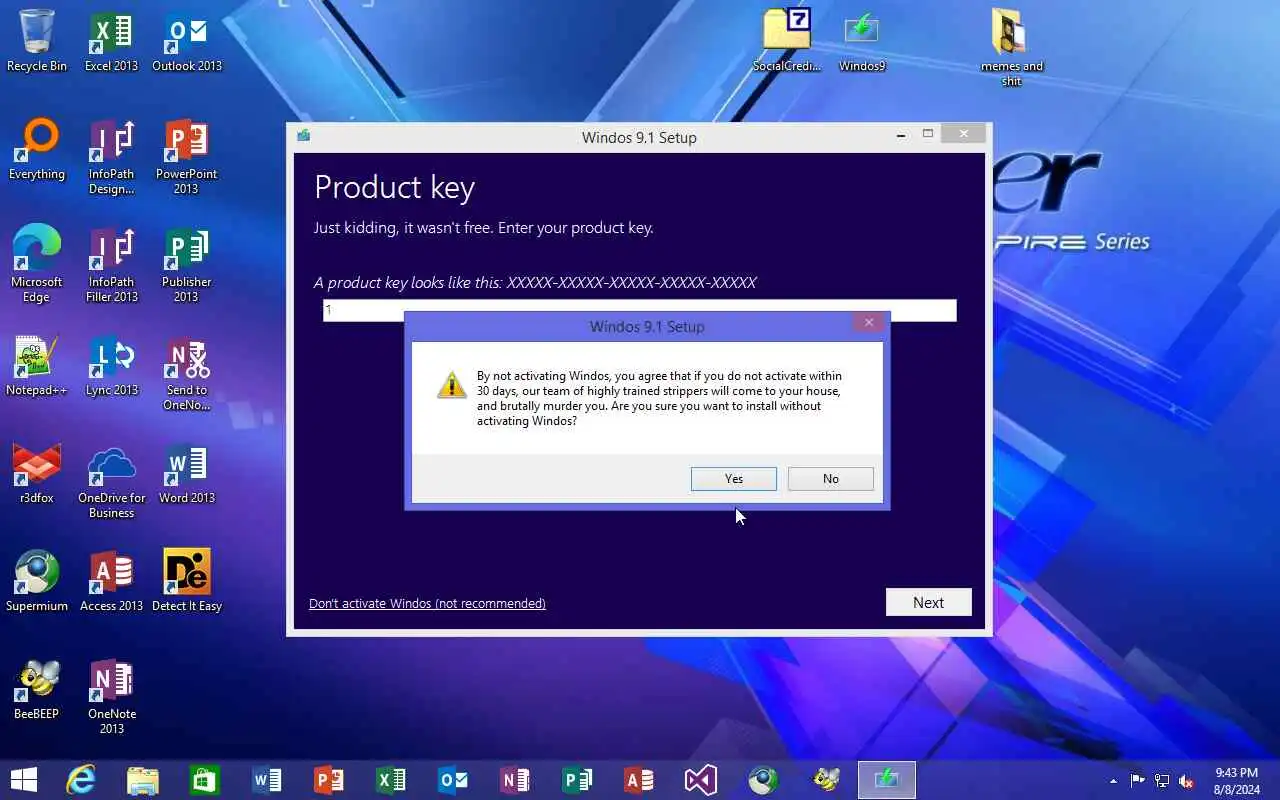
Task: Launch OneNote from the taskbar
Action: tap(515, 780)
